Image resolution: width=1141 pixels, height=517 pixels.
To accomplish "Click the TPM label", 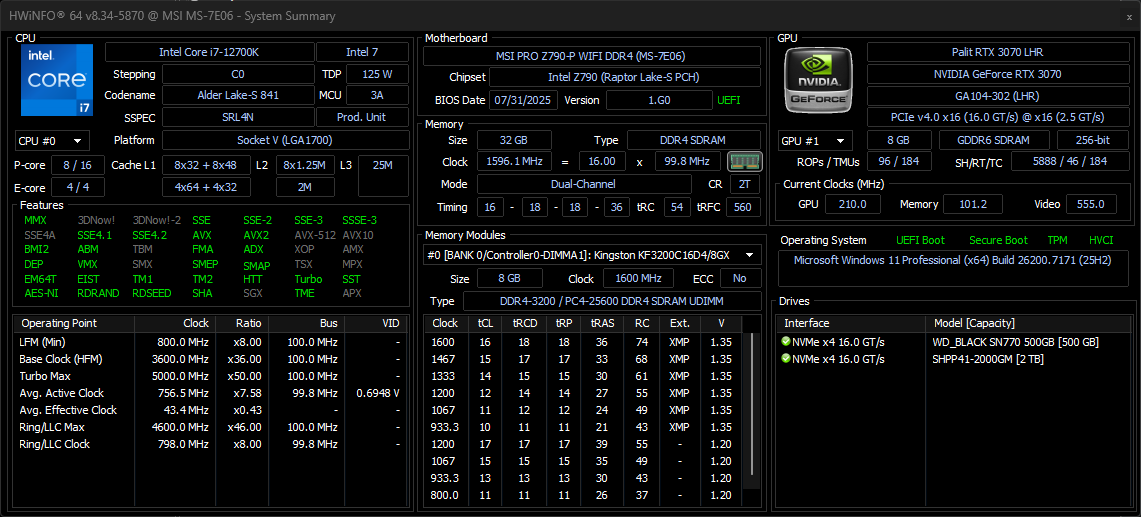I will coord(1057,240).
